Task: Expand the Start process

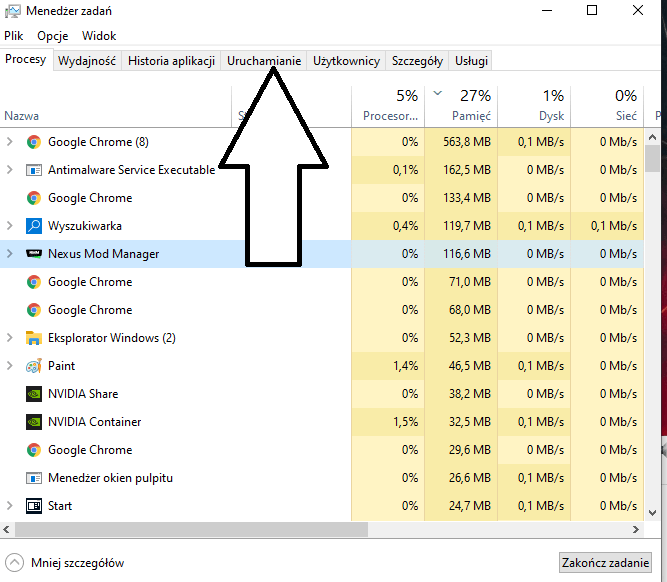Action: 9,505
